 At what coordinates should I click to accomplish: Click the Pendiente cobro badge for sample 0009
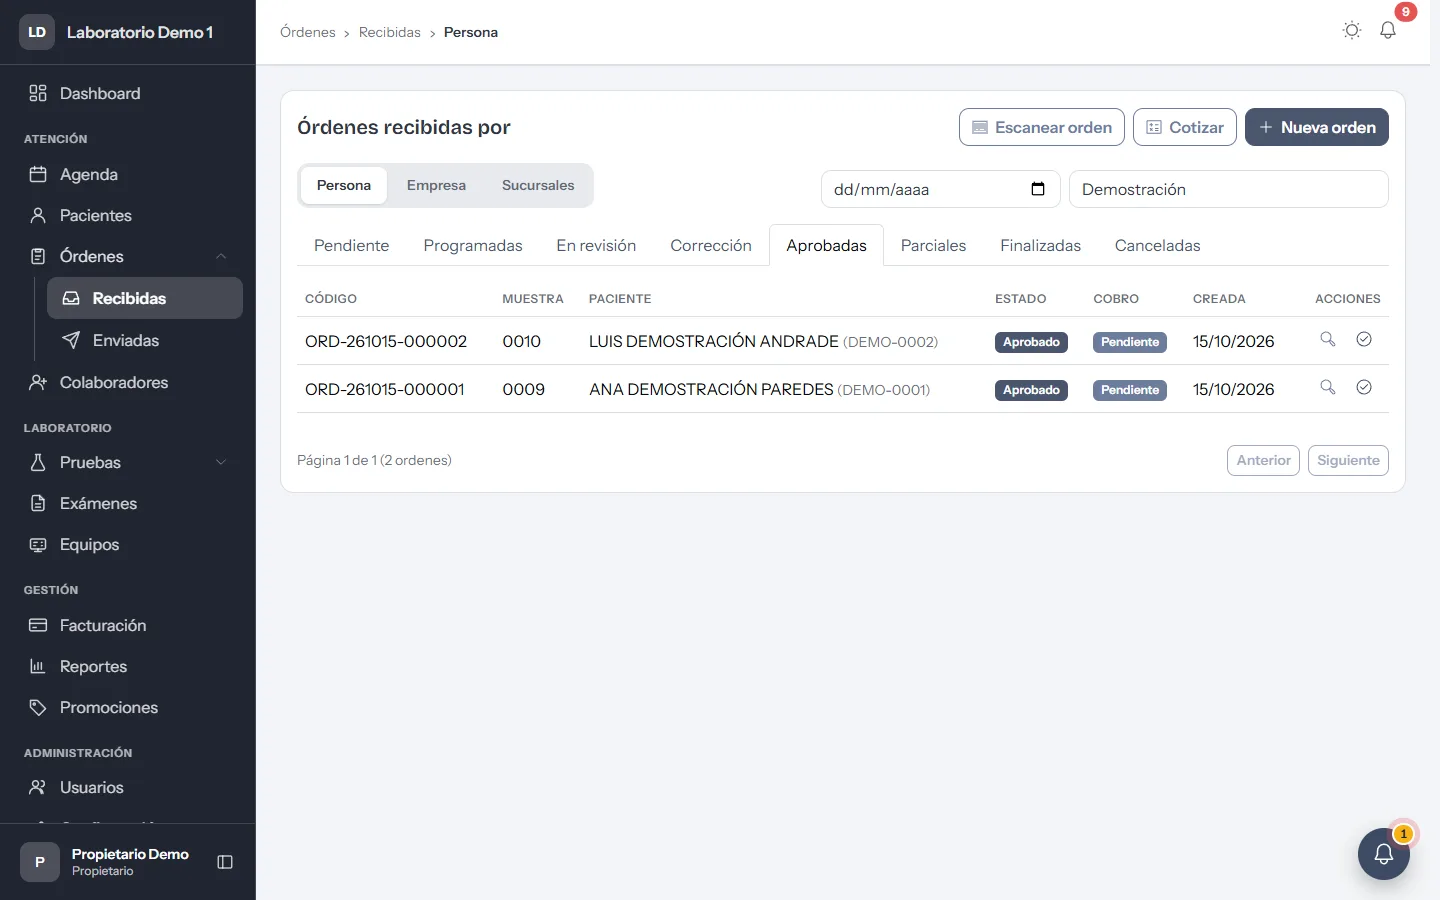click(x=1130, y=390)
